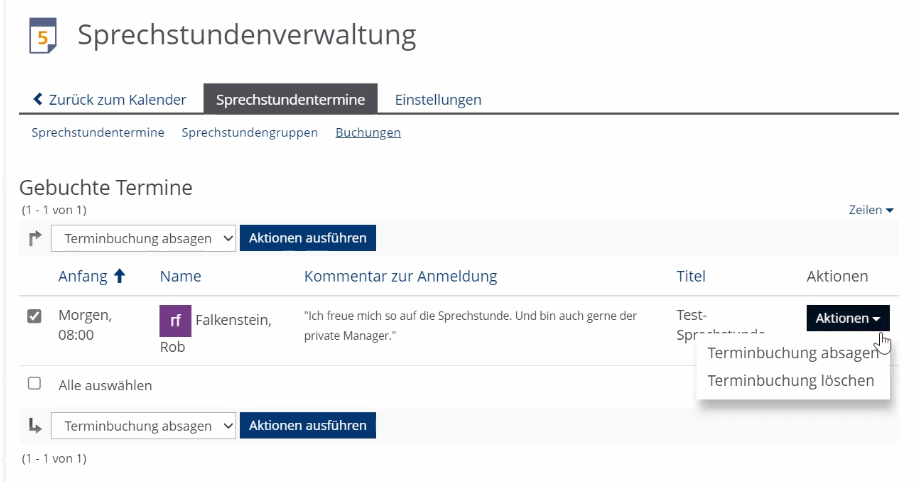Open top 'Terminbuchung absagen' dropdown
The height and width of the screenshot is (482, 916).
[x=143, y=238]
